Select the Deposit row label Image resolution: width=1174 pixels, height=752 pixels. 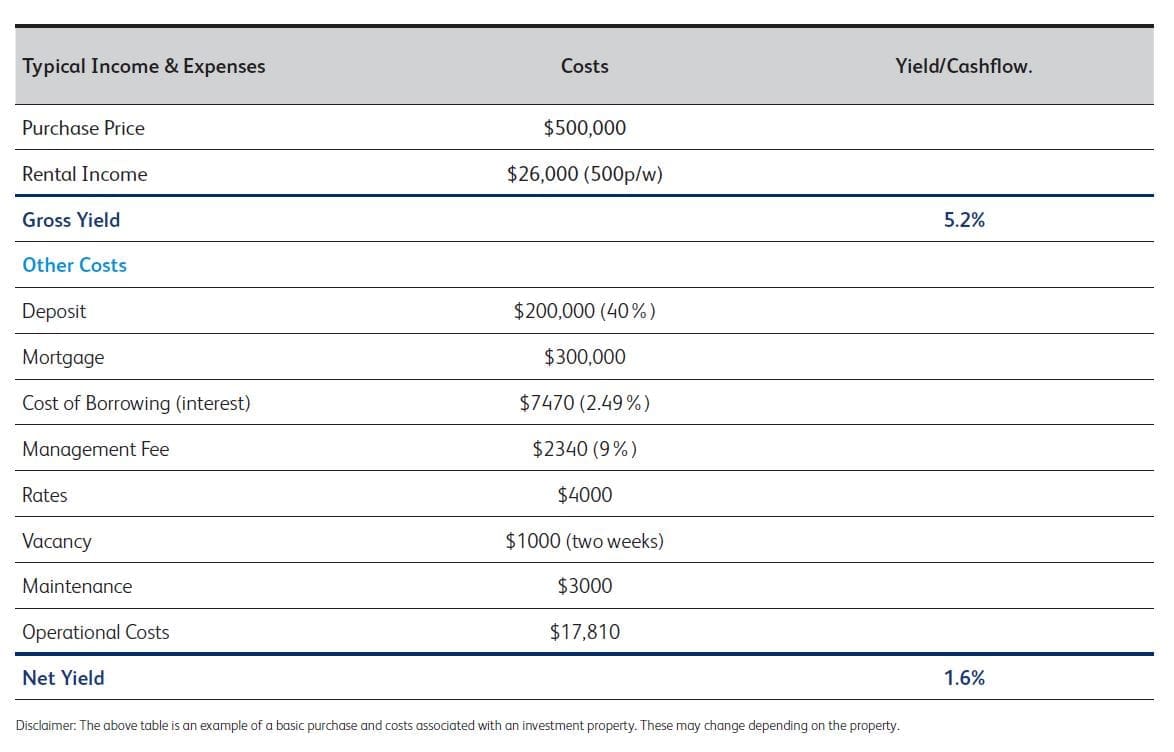pyautogui.click(x=54, y=311)
